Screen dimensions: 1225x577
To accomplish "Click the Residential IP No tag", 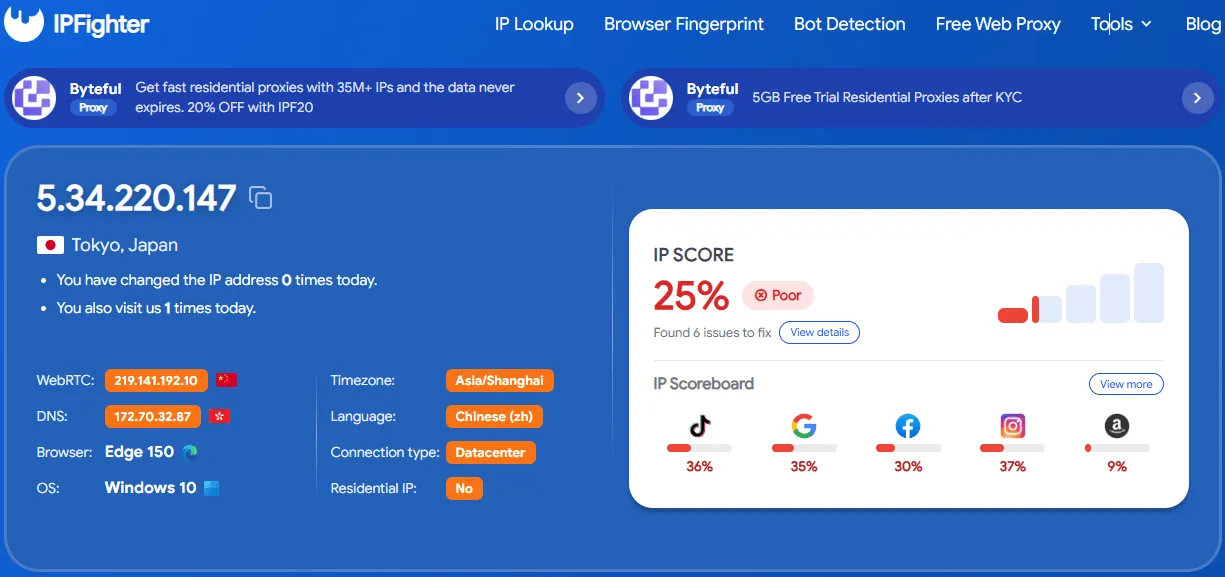I will pos(464,488).
